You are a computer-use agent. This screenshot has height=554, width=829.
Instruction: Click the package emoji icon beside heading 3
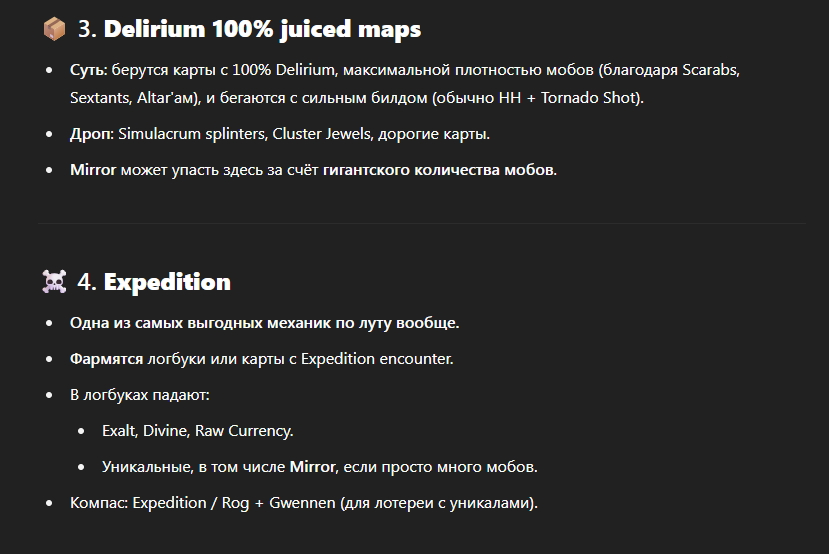54,29
